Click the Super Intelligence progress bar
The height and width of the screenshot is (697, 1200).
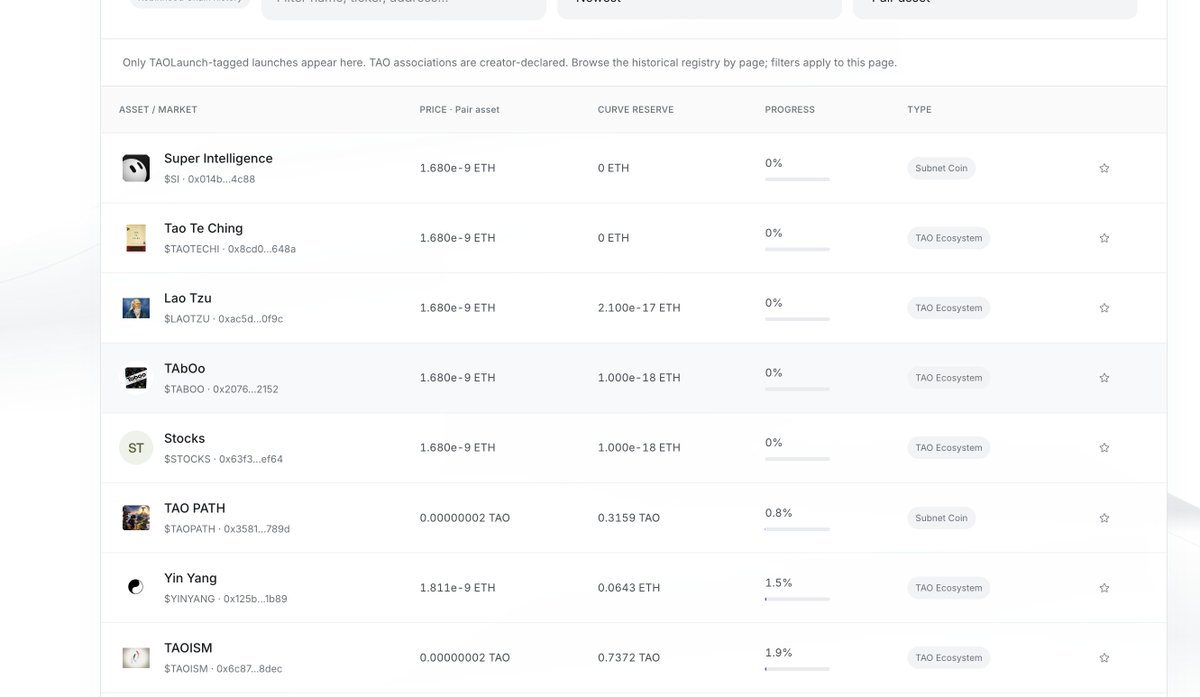tap(797, 179)
